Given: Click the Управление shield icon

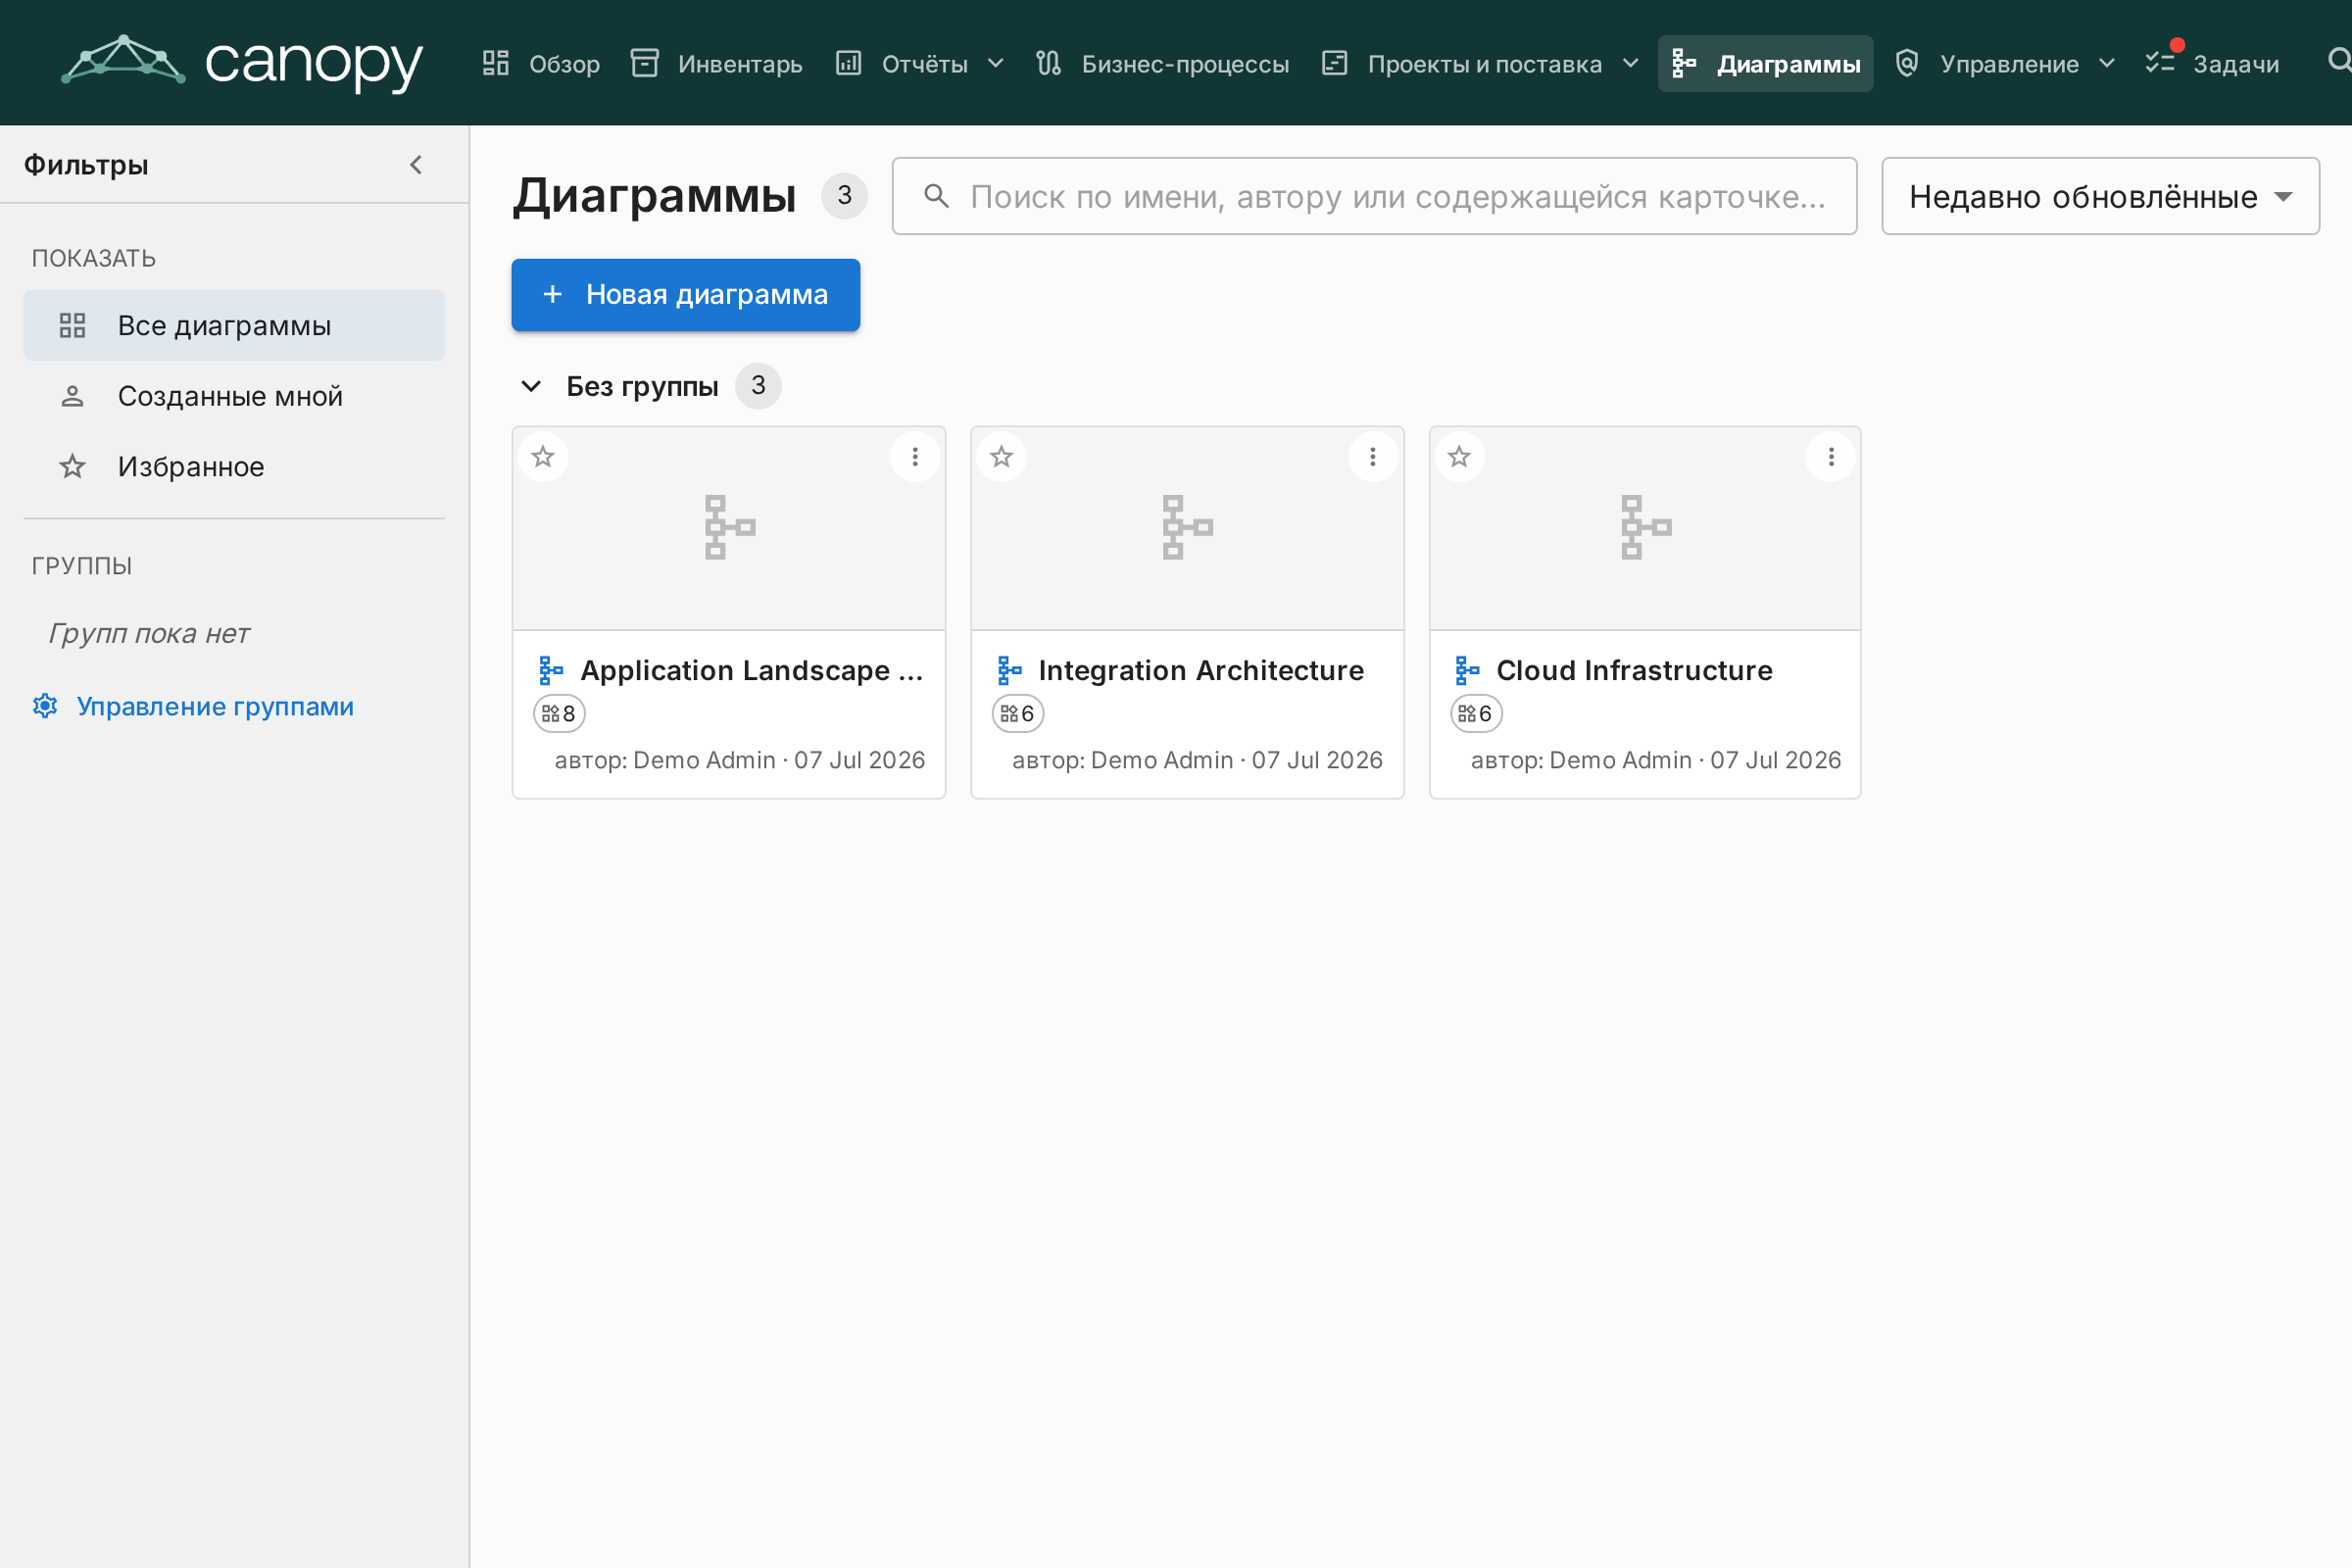Looking at the screenshot, I should click(1907, 63).
